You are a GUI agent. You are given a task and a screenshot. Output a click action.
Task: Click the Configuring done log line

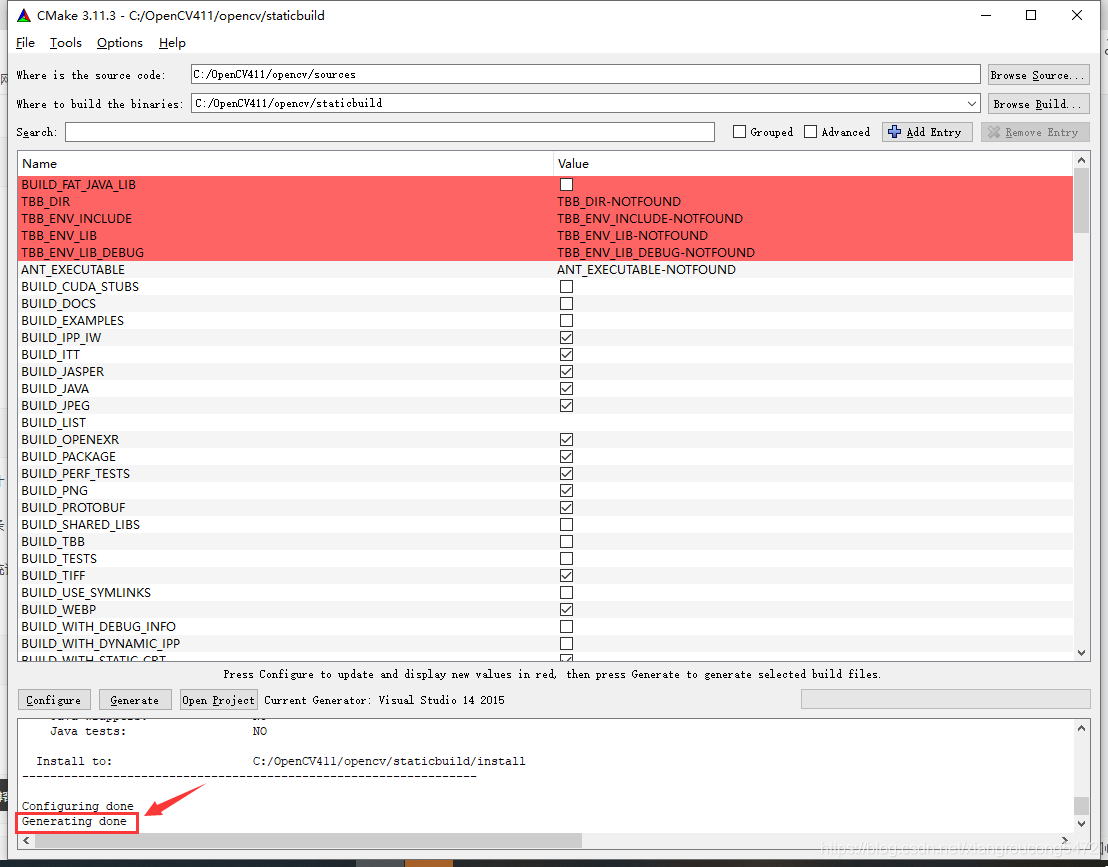pos(78,806)
